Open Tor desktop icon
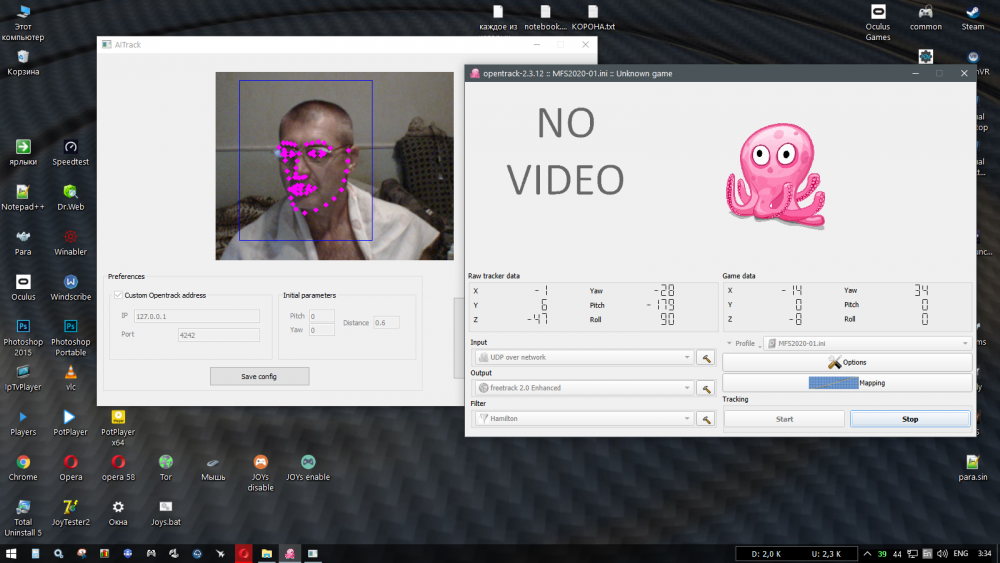This screenshot has width=1000, height=563. [166, 468]
